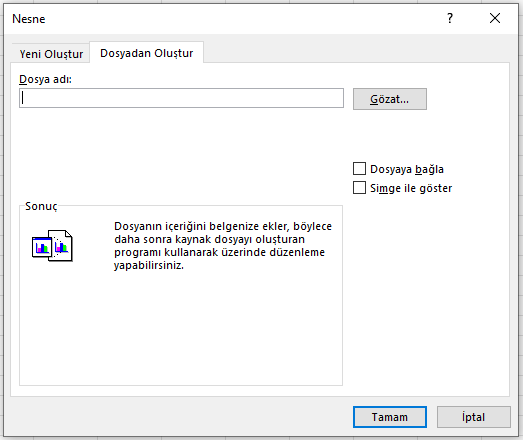Click the embedded chart document icon in Sonuç
Screen dimensions: 523x440
[x=52, y=246]
